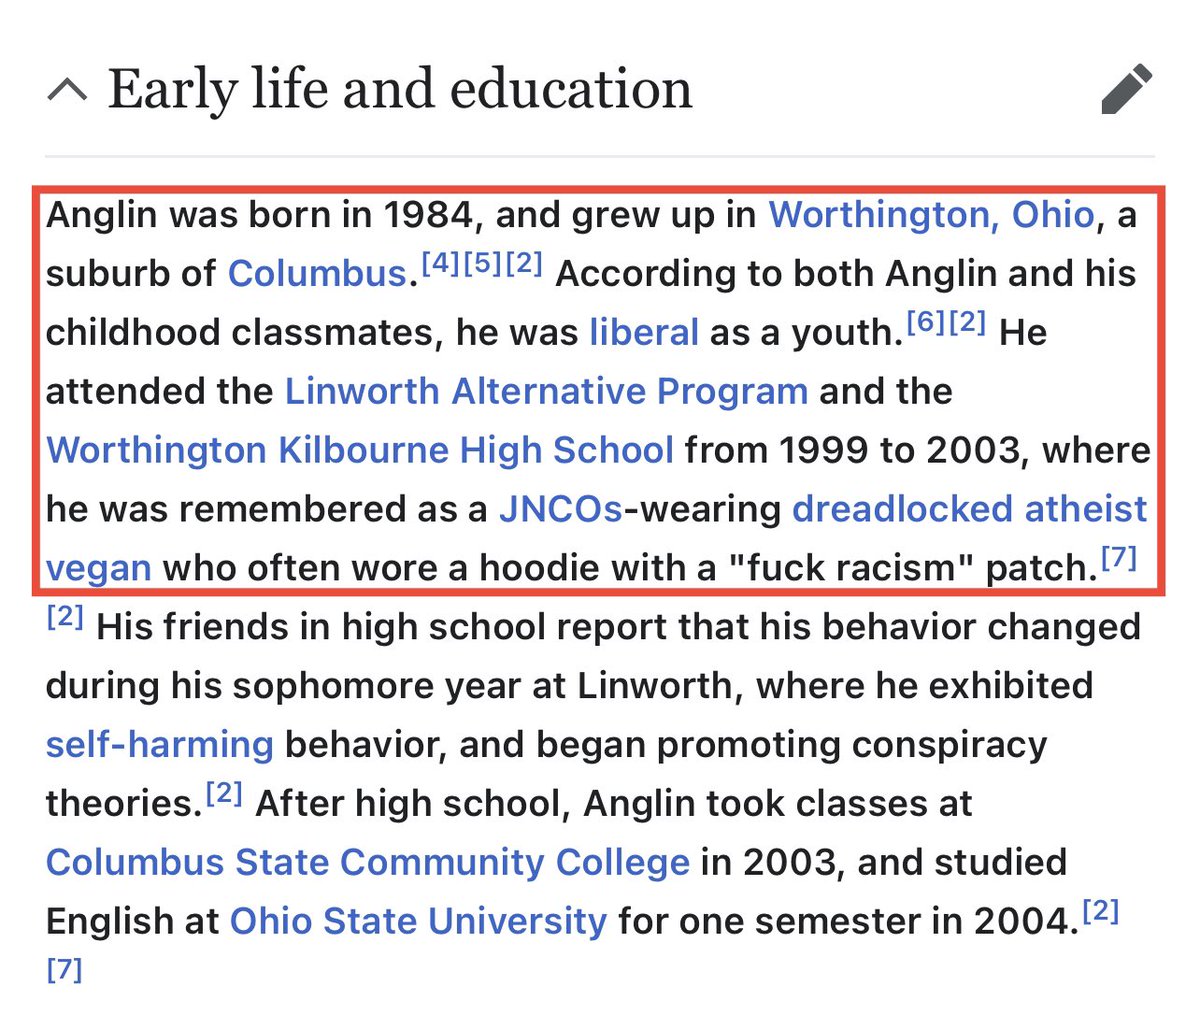This screenshot has width=1200, height=1029.
Task: Open Worthington Kilbourne High School link
Action: point(360,450)
